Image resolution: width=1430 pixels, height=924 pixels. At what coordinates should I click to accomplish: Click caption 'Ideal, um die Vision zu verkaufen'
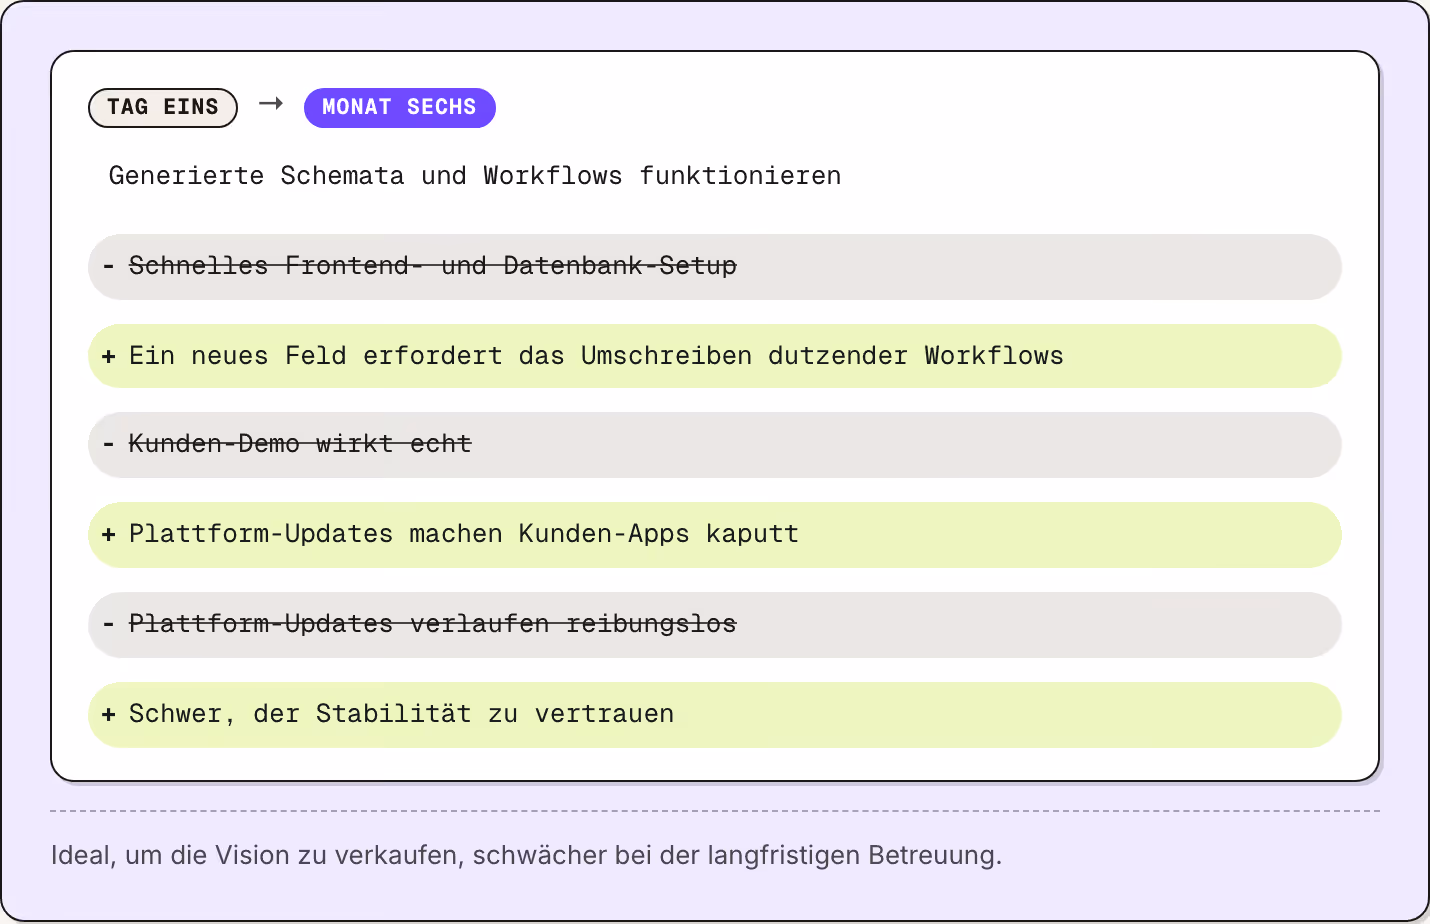click(x=526, y=856)
